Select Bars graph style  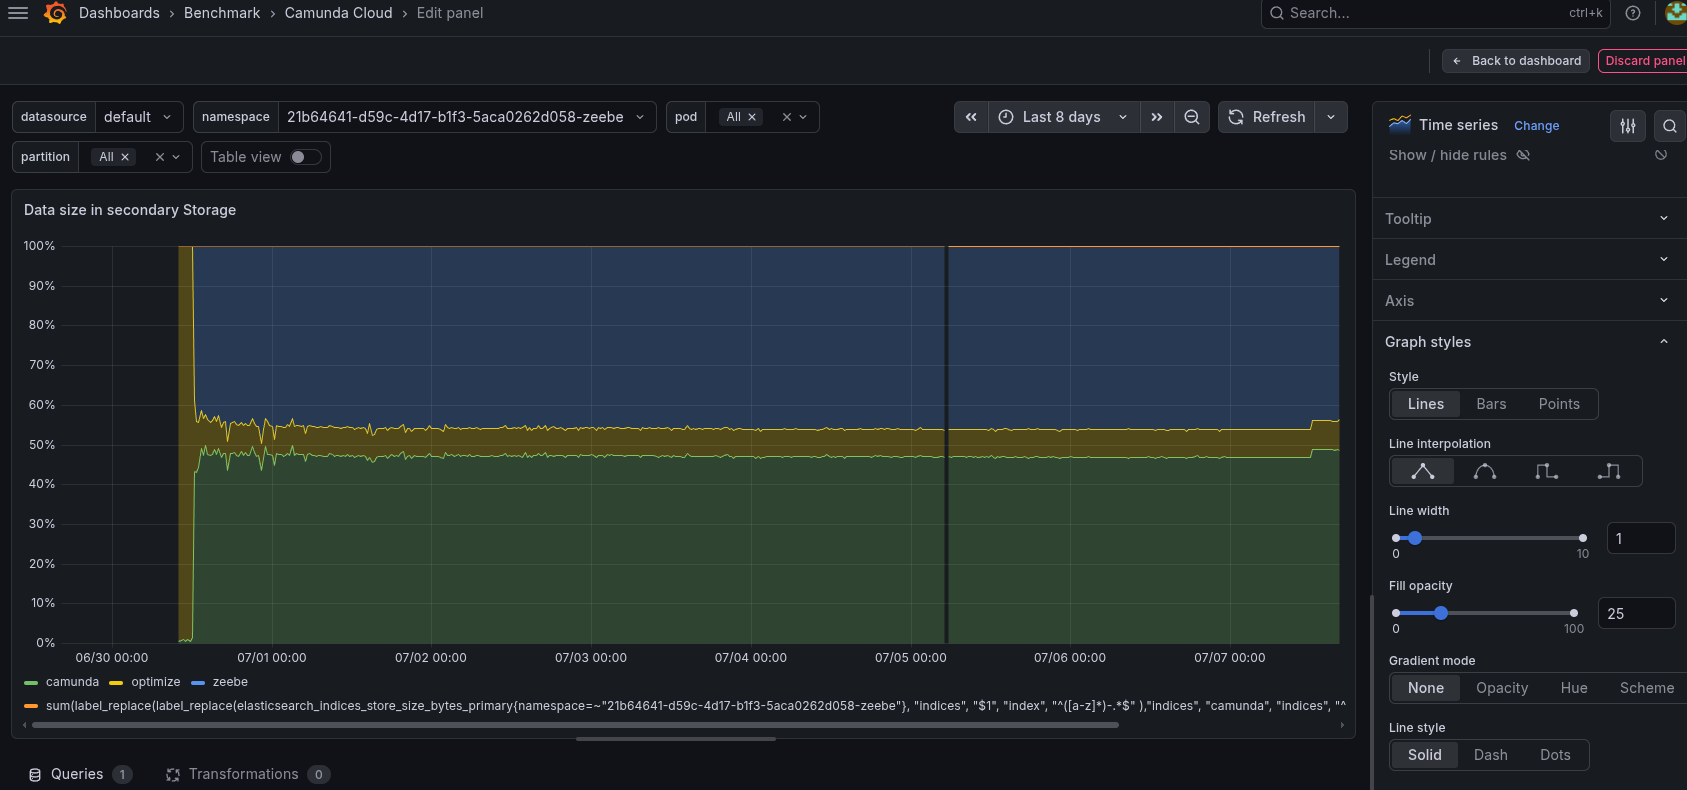point(1491,404)
